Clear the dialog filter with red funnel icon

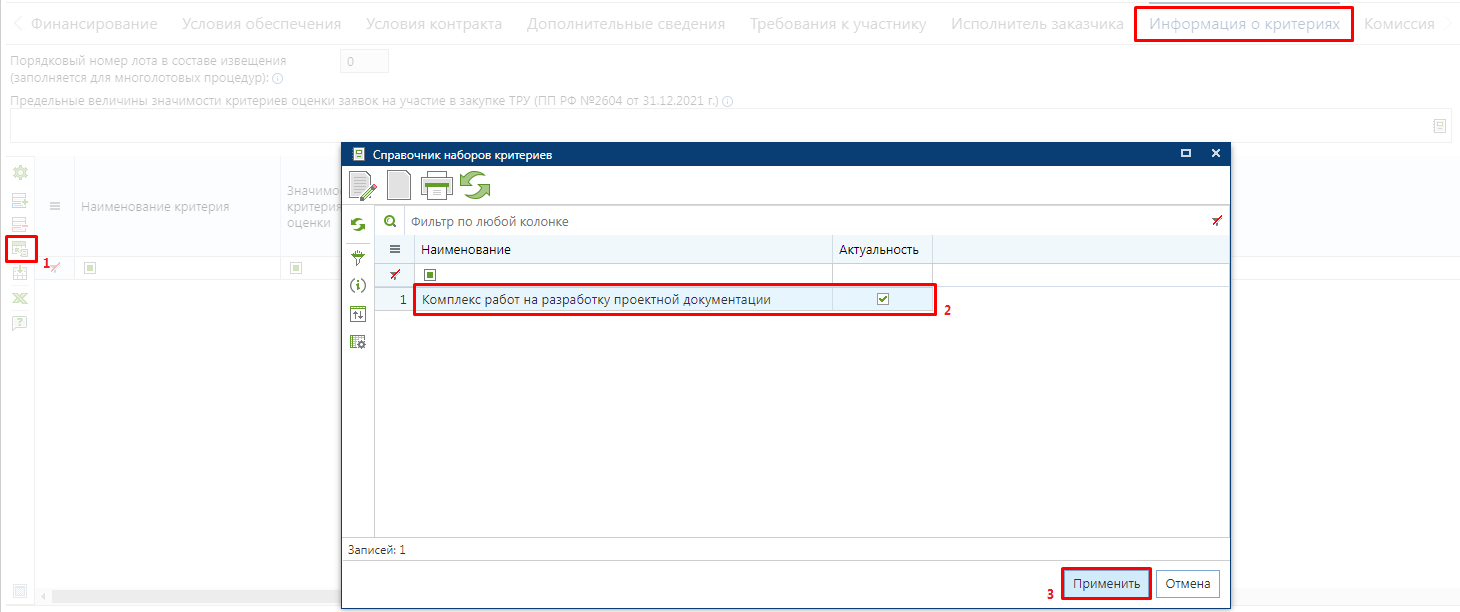(1216, 221)
